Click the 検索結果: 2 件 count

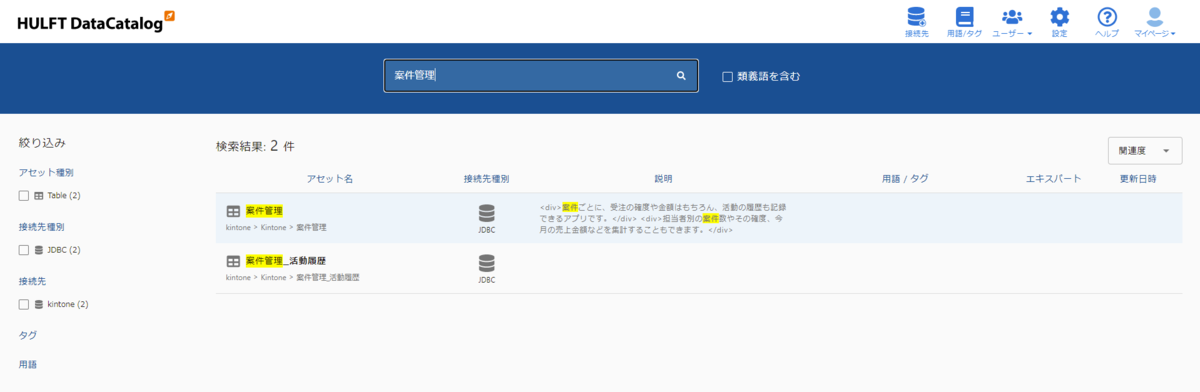coord(255,146)
